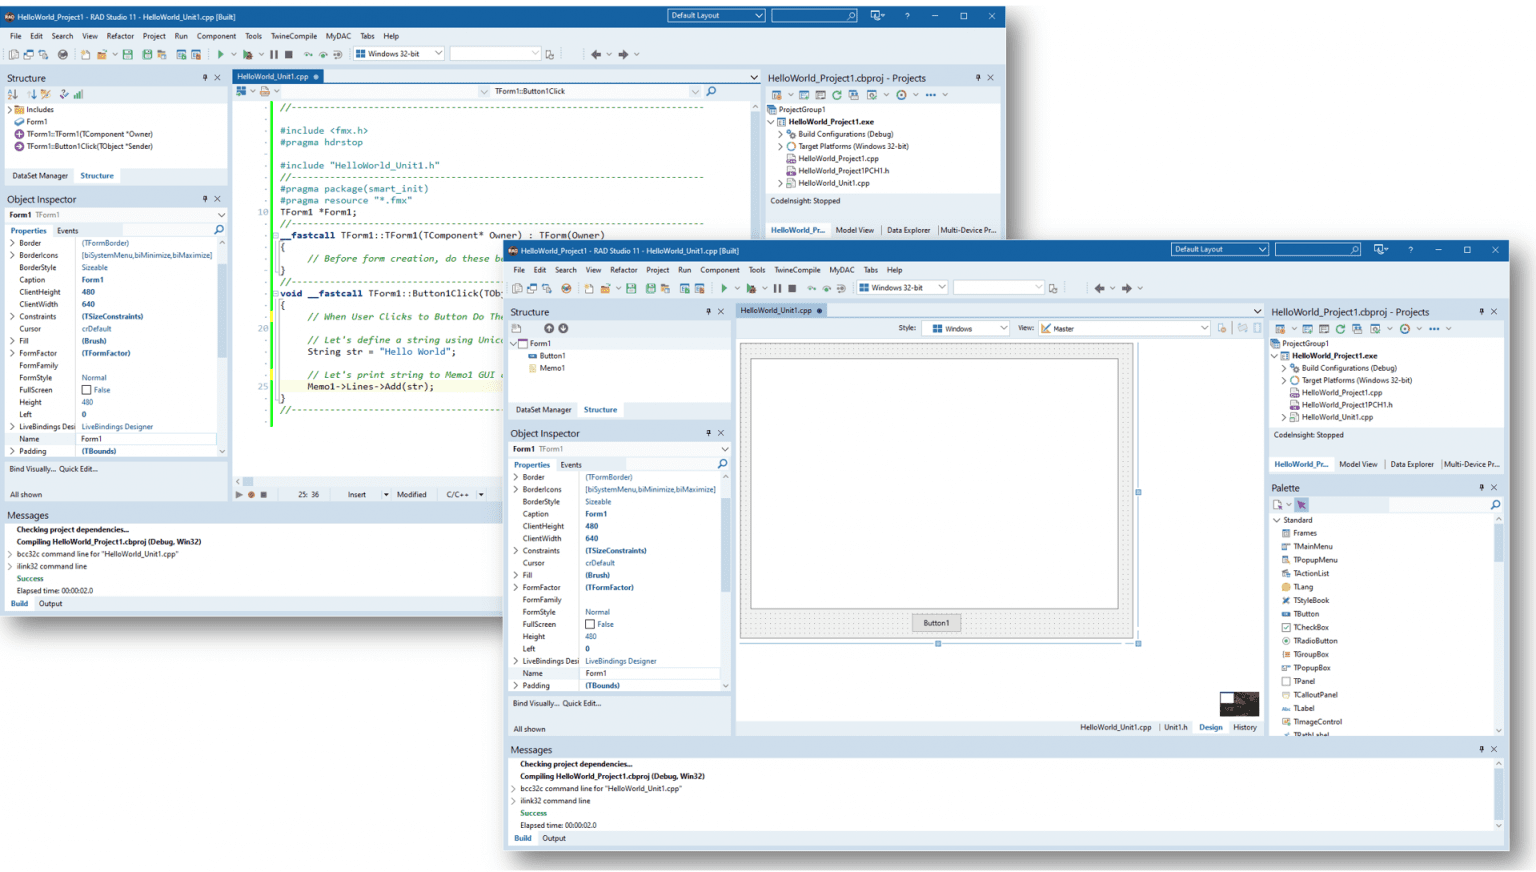Open DataSet Manager tab in front window

[543, 409]
